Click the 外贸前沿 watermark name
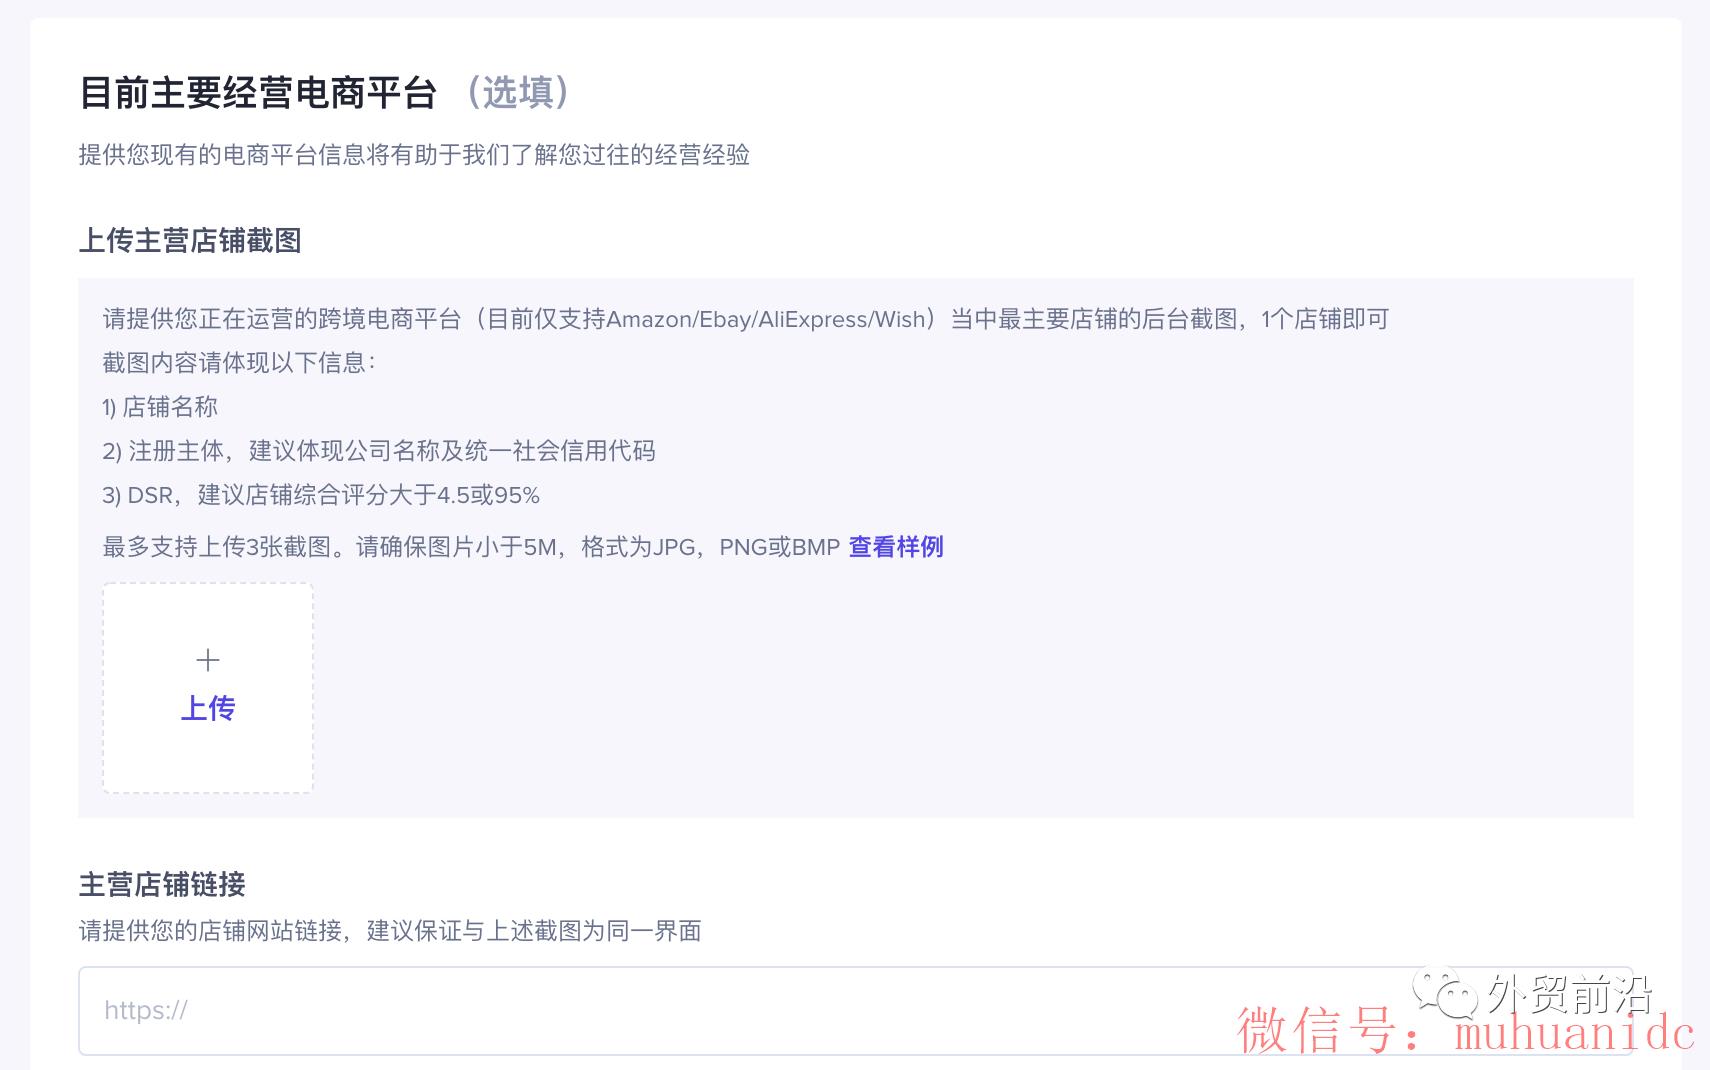The image size is (1710, 1070). 1569,994
